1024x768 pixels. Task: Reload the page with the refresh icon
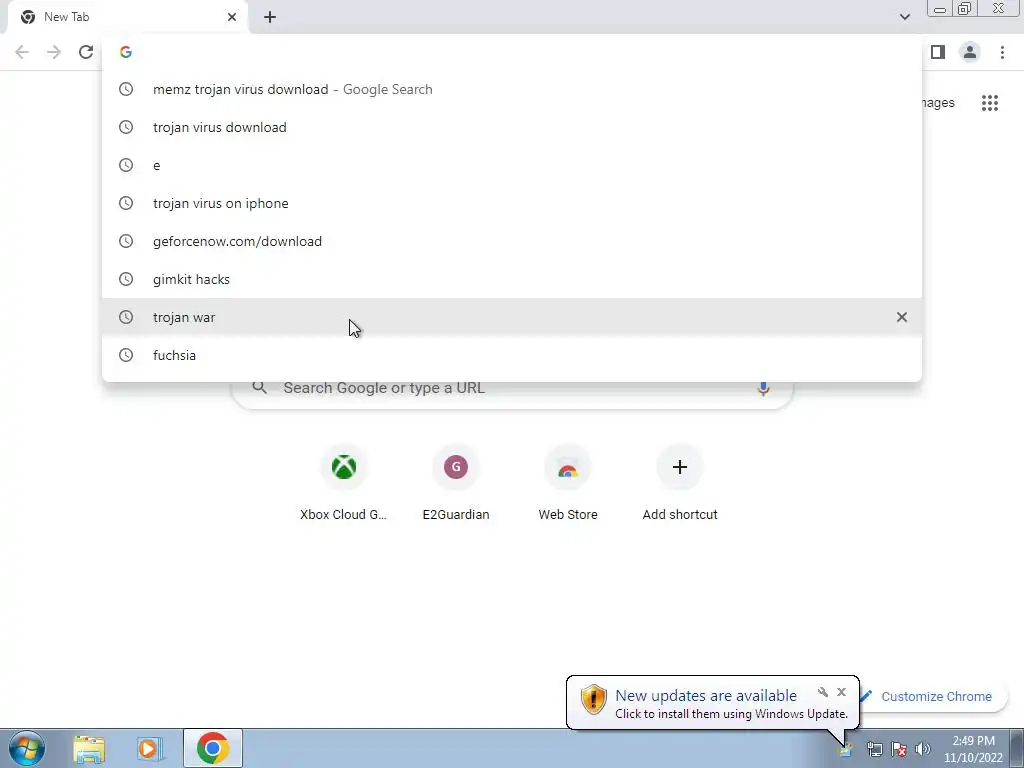tap(86, 52)
